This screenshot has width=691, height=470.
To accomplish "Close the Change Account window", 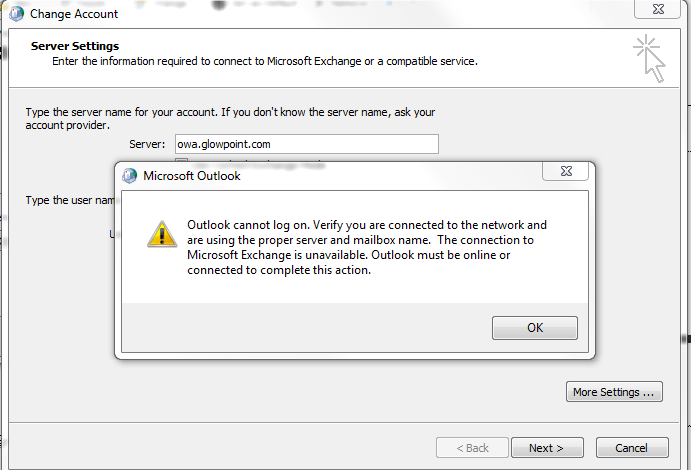I will pyautogui.click(x=662, y=12).
